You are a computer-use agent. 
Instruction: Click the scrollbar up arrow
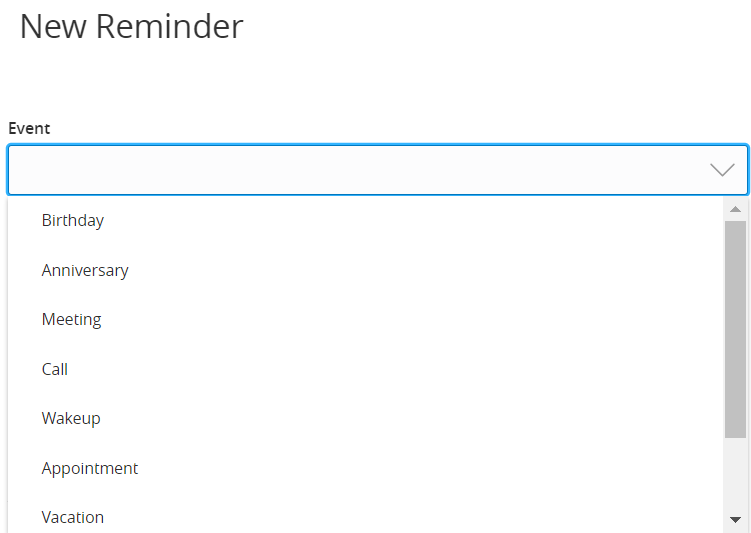click(735, 209)
